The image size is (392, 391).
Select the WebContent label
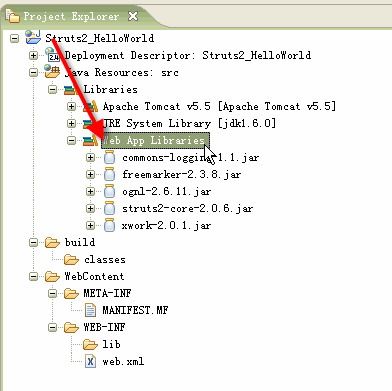pos(94,276)
